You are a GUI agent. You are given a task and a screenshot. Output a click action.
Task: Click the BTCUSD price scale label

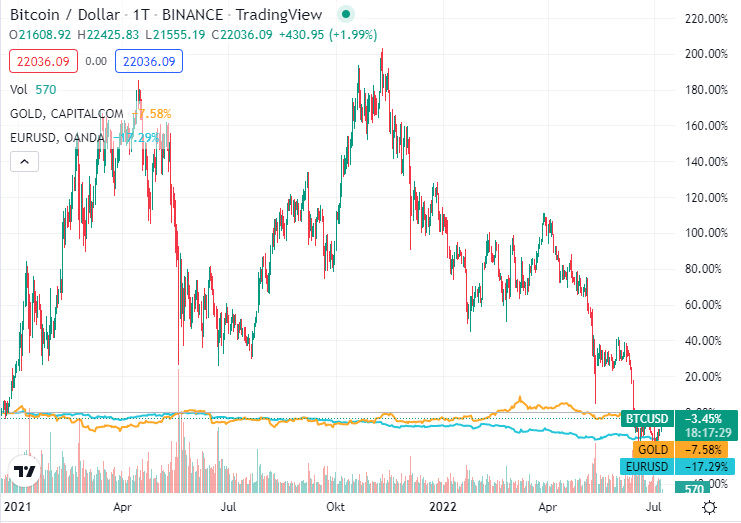(x=647, y=419)
